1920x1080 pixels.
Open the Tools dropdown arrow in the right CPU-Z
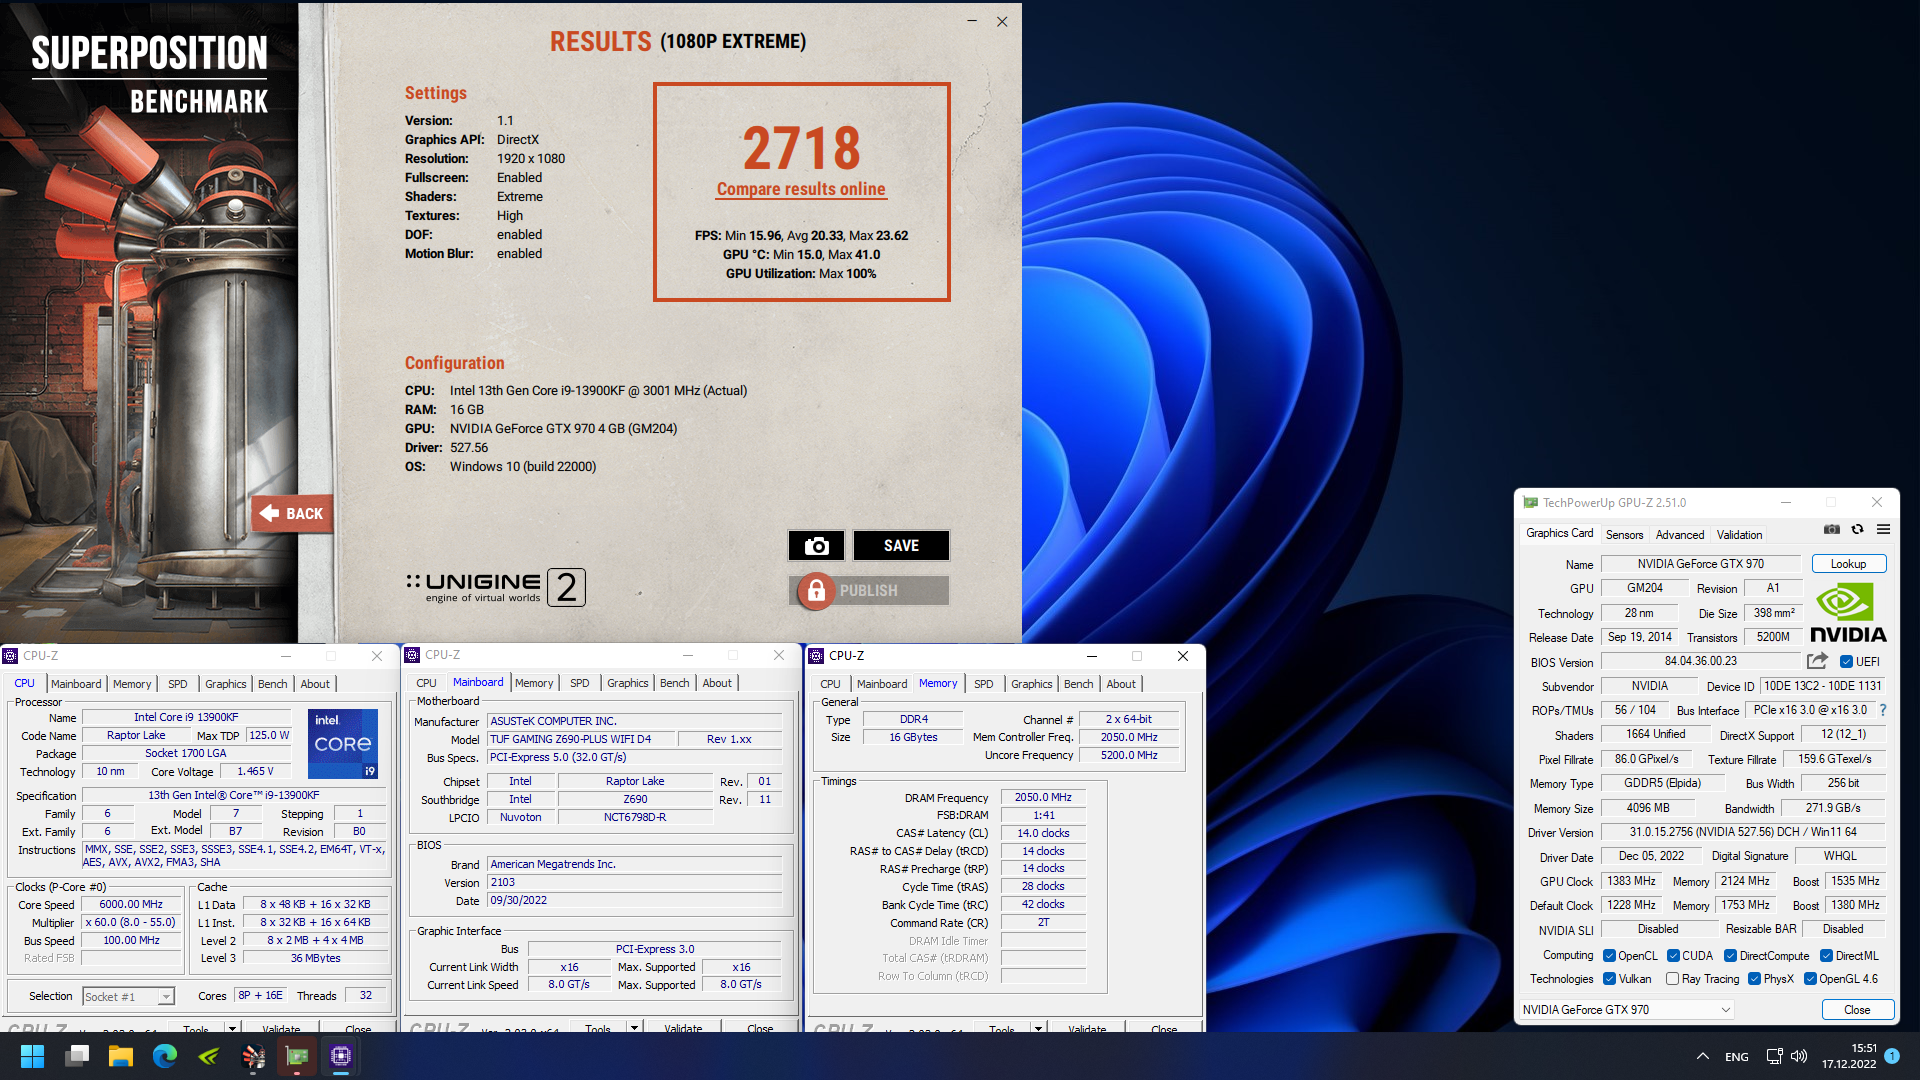tap(1038, 1028)
